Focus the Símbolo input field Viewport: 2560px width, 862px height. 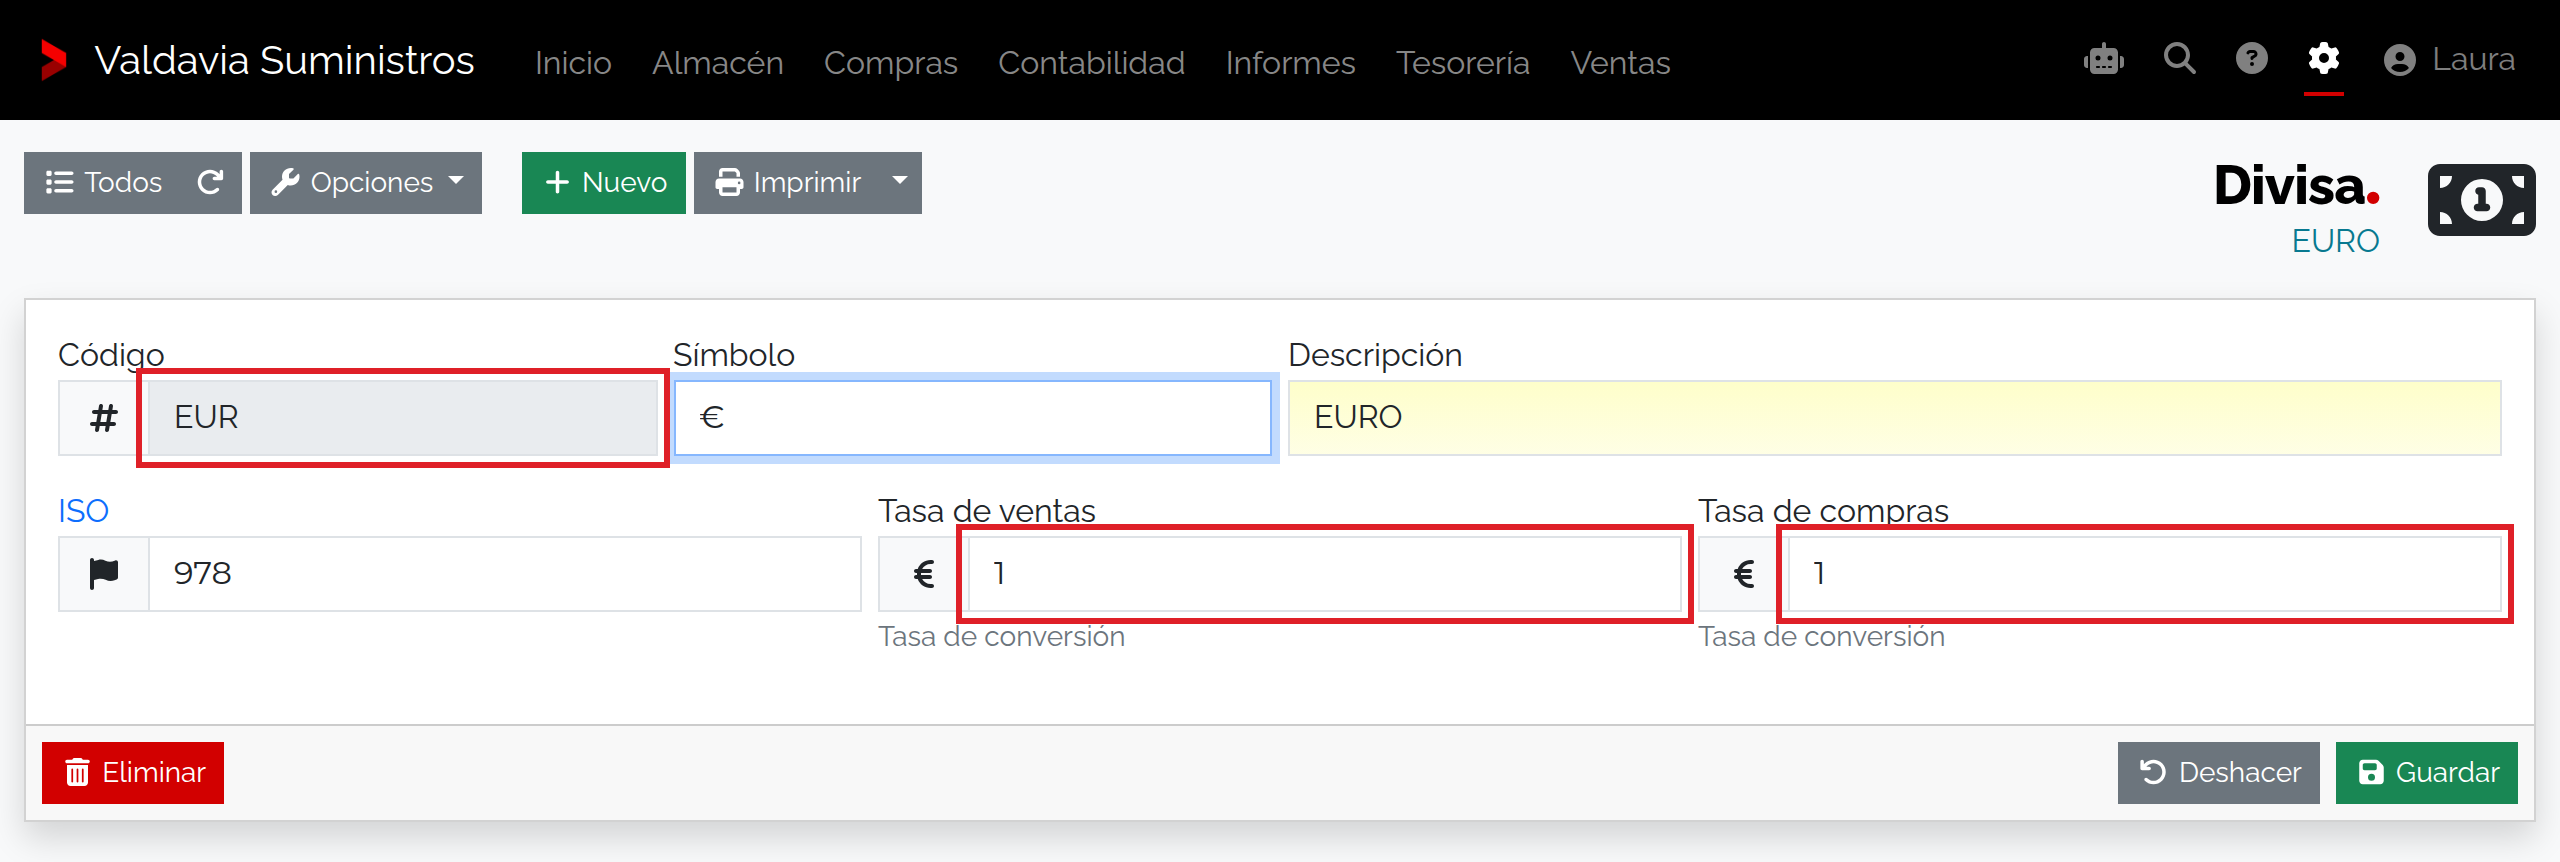pyautogui.click(x=973, y=418)
